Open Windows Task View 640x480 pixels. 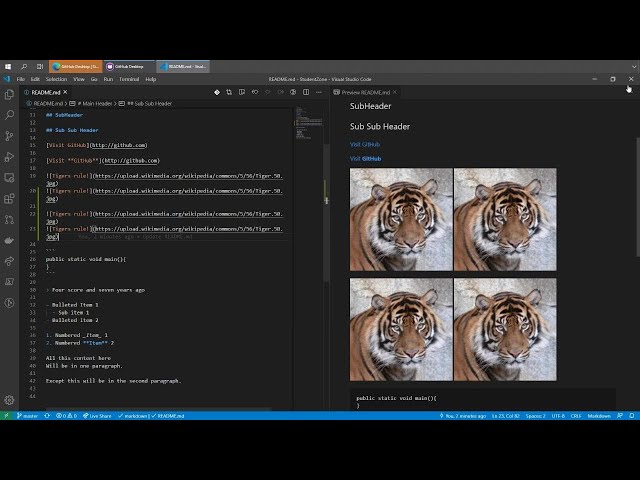[40, 66]
